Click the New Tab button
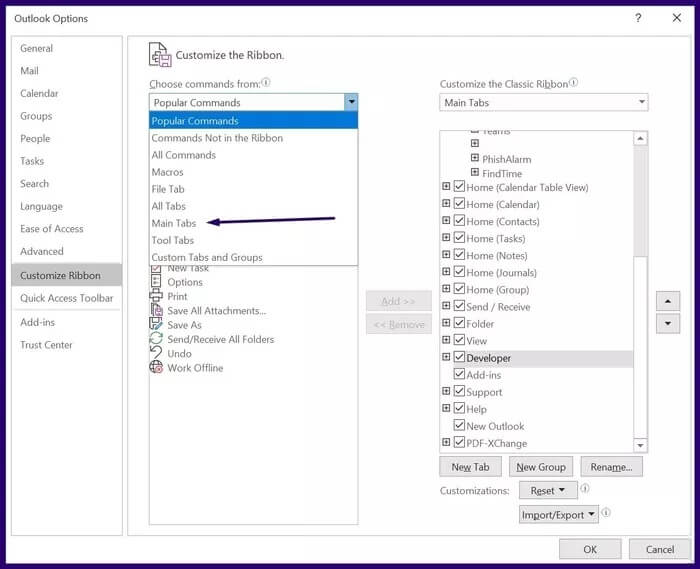Image resolution: width=700 pixels, height=569 pixels. [470, 467]
